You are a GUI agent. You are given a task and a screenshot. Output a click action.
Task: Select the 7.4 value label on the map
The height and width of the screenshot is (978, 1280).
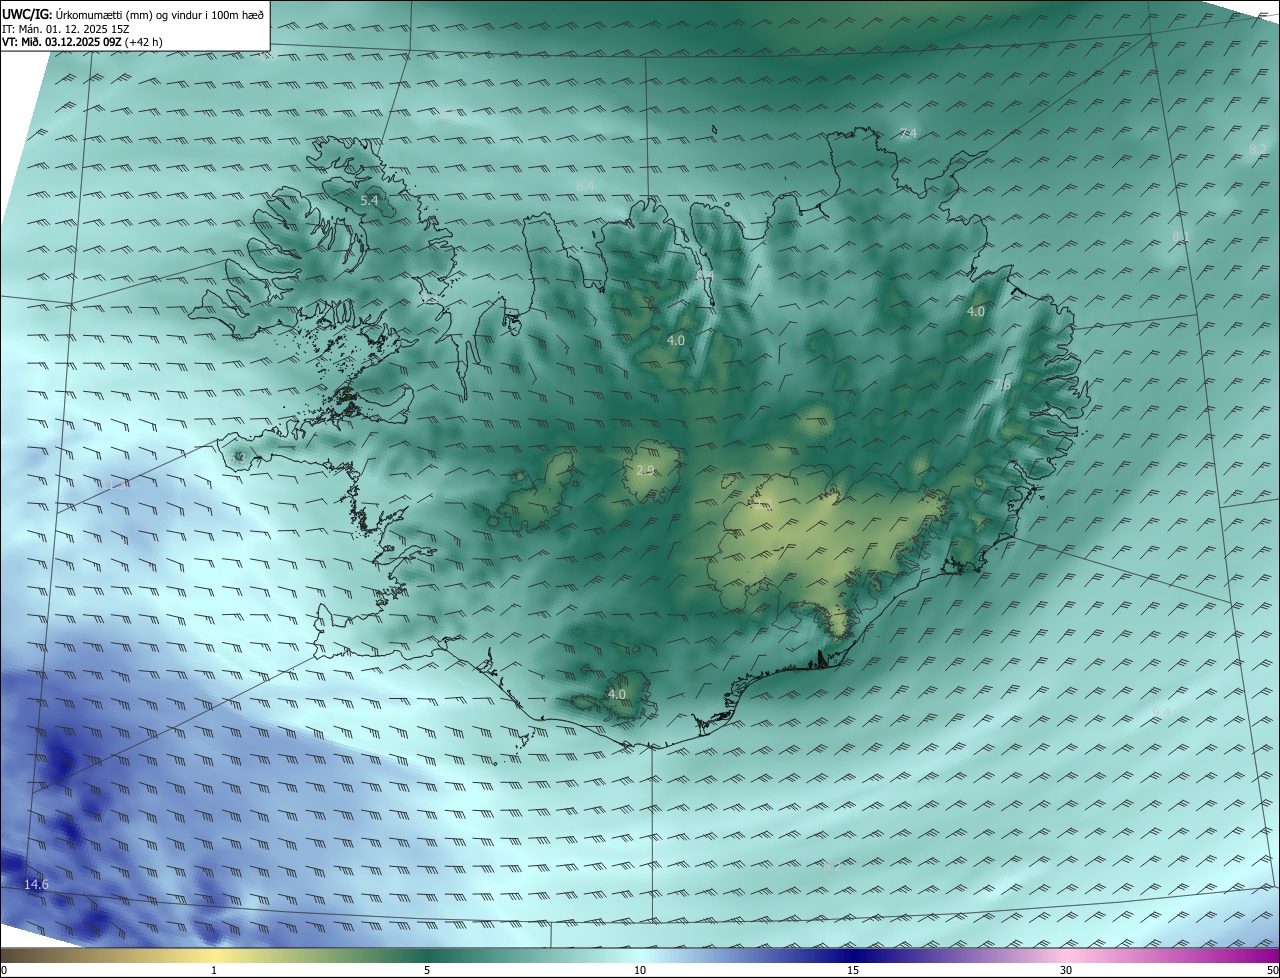pos(907,134)
